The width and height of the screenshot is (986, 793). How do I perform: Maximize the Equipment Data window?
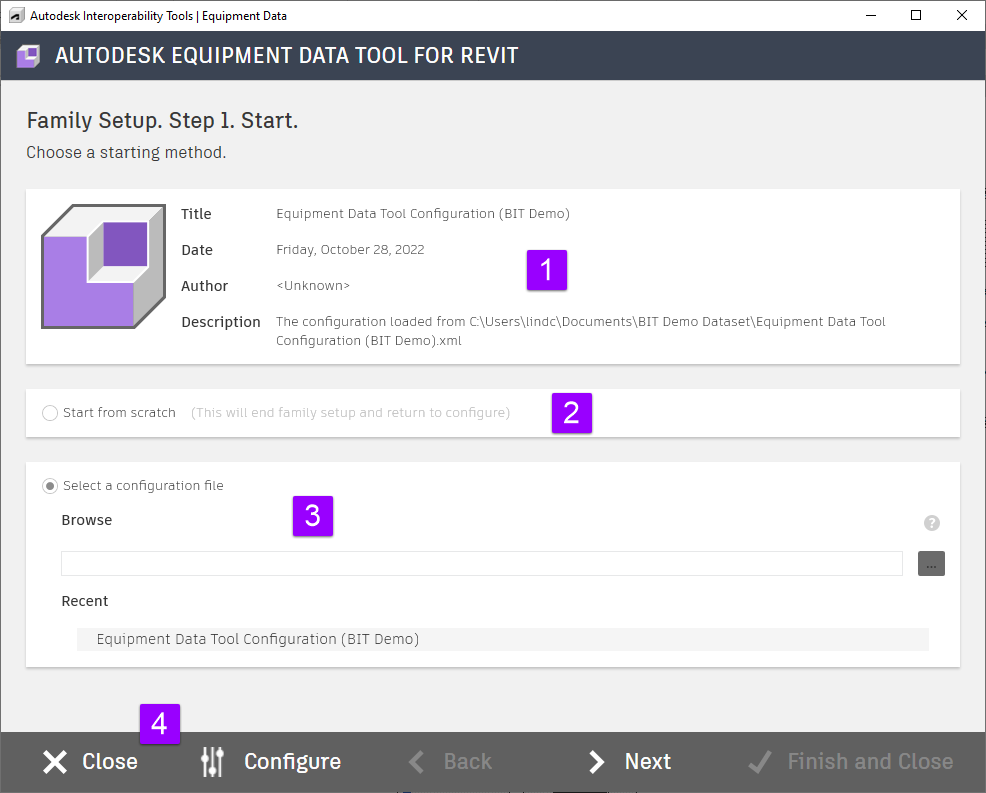[916, 16]
